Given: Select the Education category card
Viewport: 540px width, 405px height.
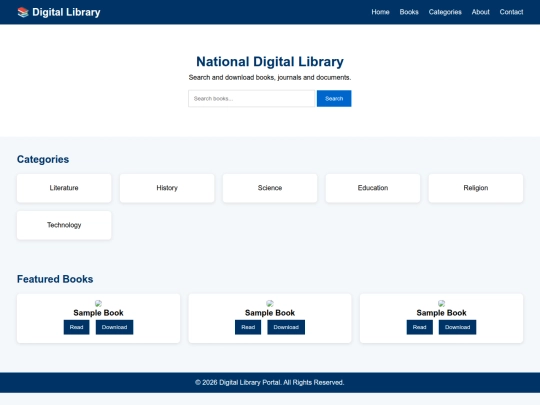Looking at the screenshot, I should [x=373, y=188].
